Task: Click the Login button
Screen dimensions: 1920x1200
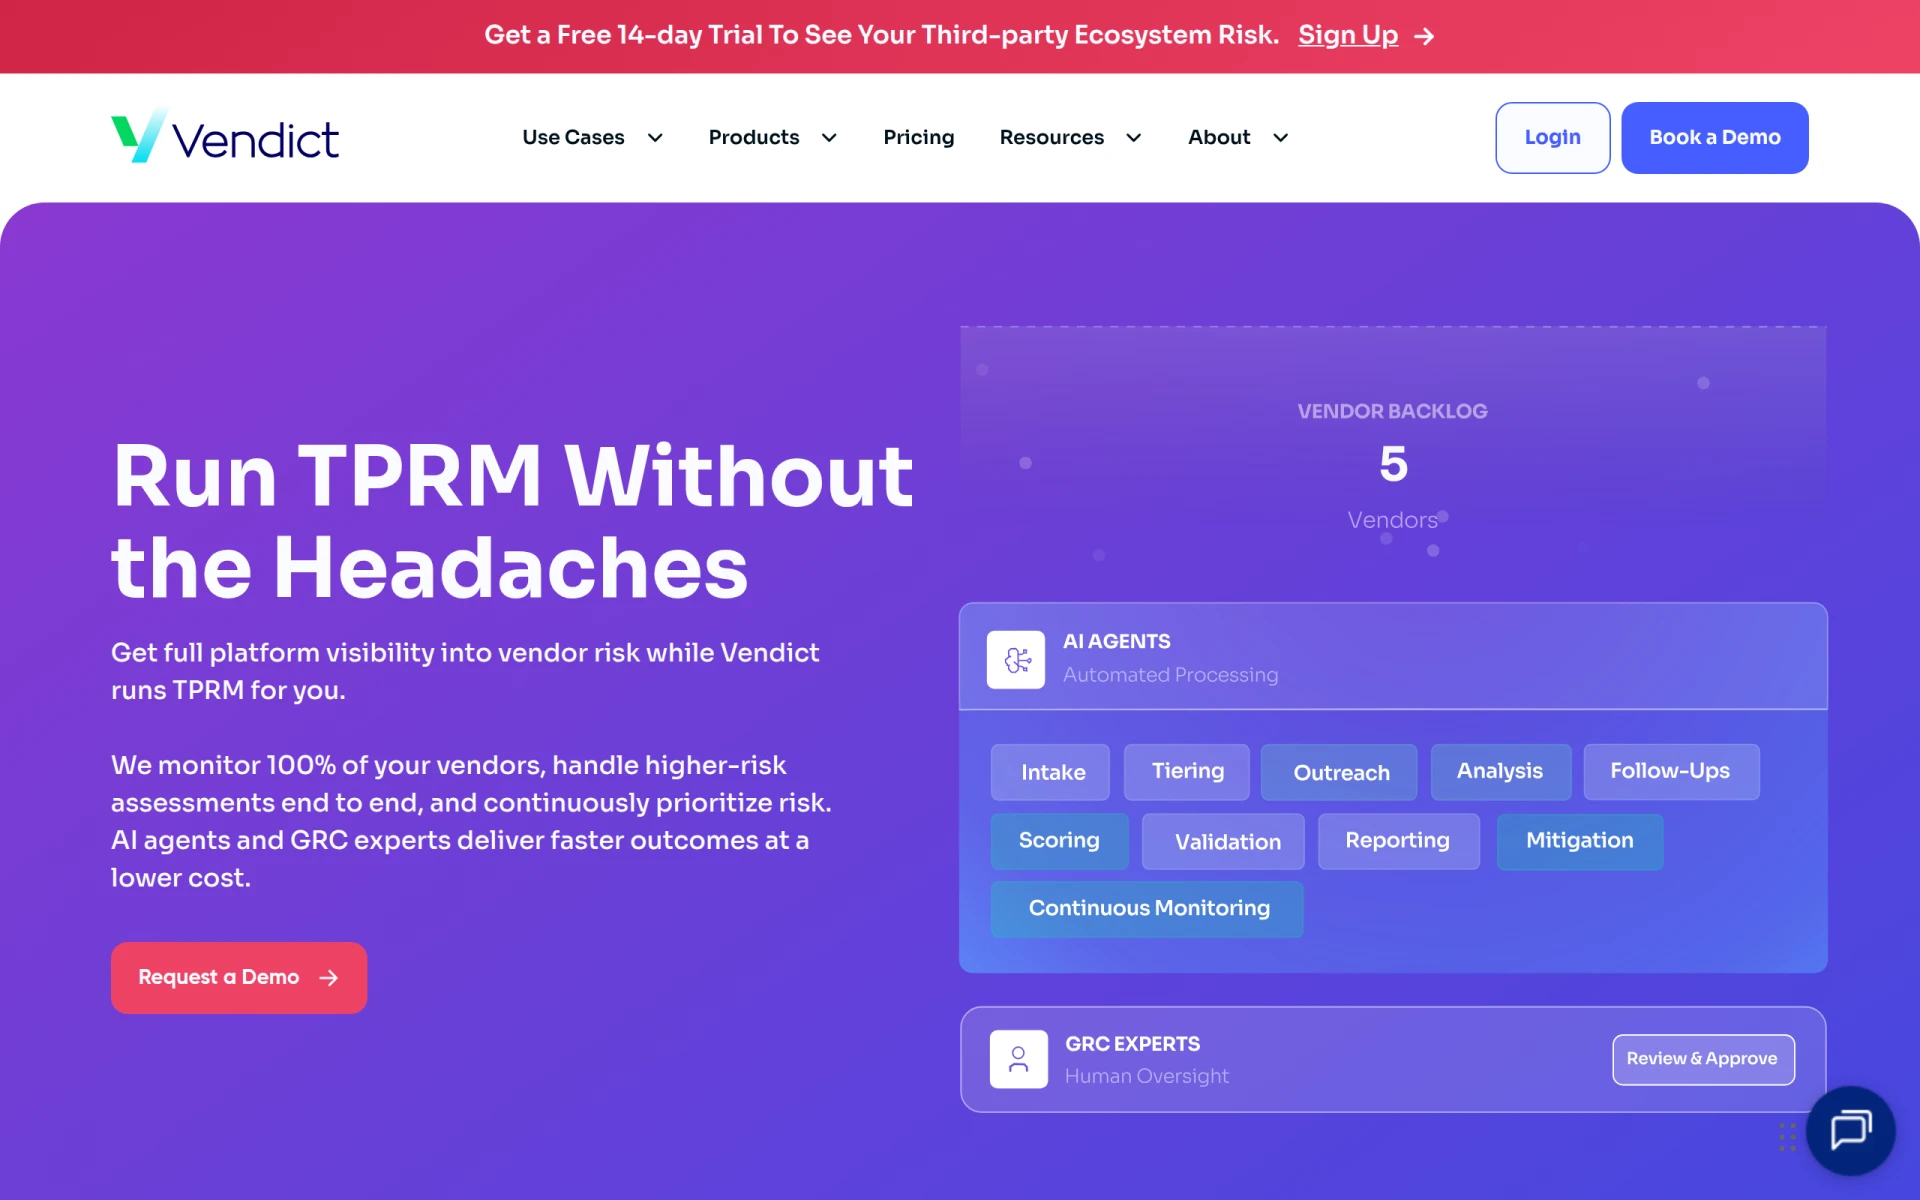Action: [1552, 138]
